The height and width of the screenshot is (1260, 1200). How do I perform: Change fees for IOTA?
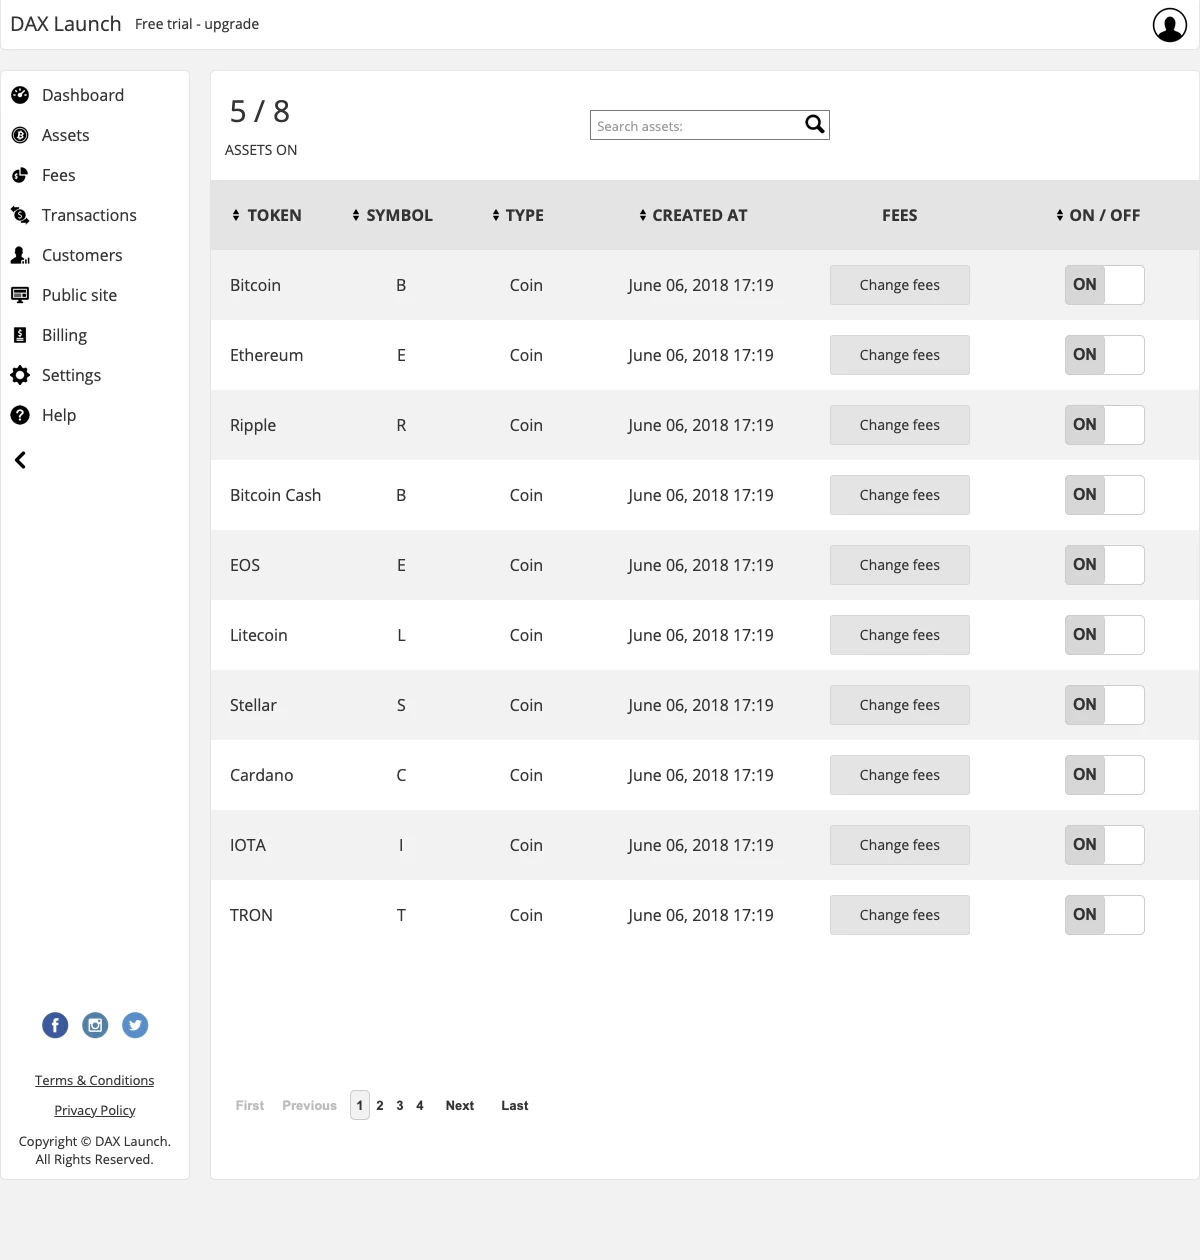tap(900, 845)
